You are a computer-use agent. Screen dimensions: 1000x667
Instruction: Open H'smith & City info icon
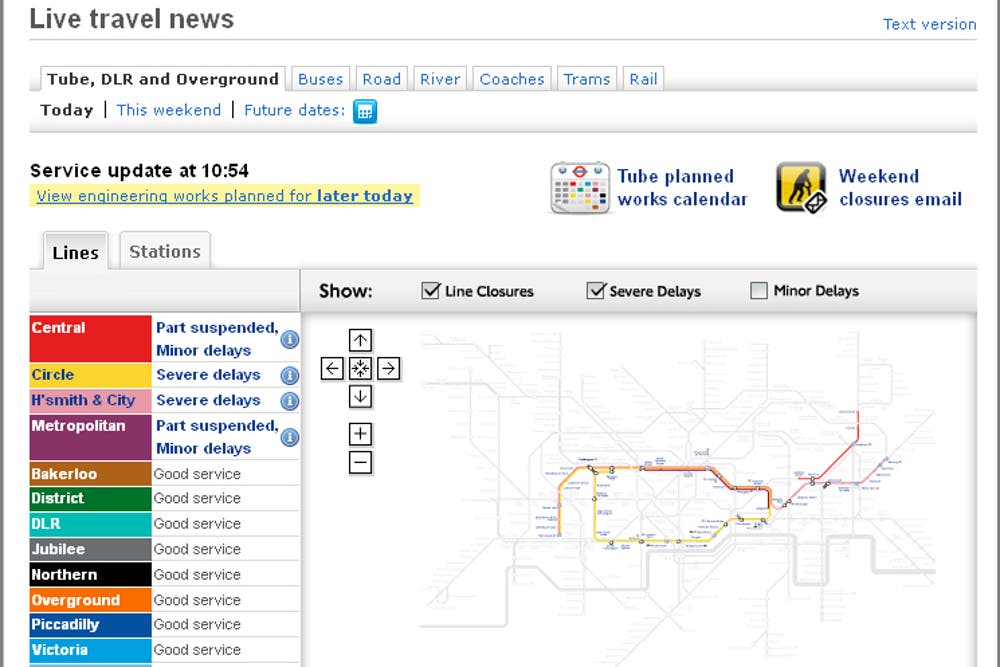click(x=290, y=401)
